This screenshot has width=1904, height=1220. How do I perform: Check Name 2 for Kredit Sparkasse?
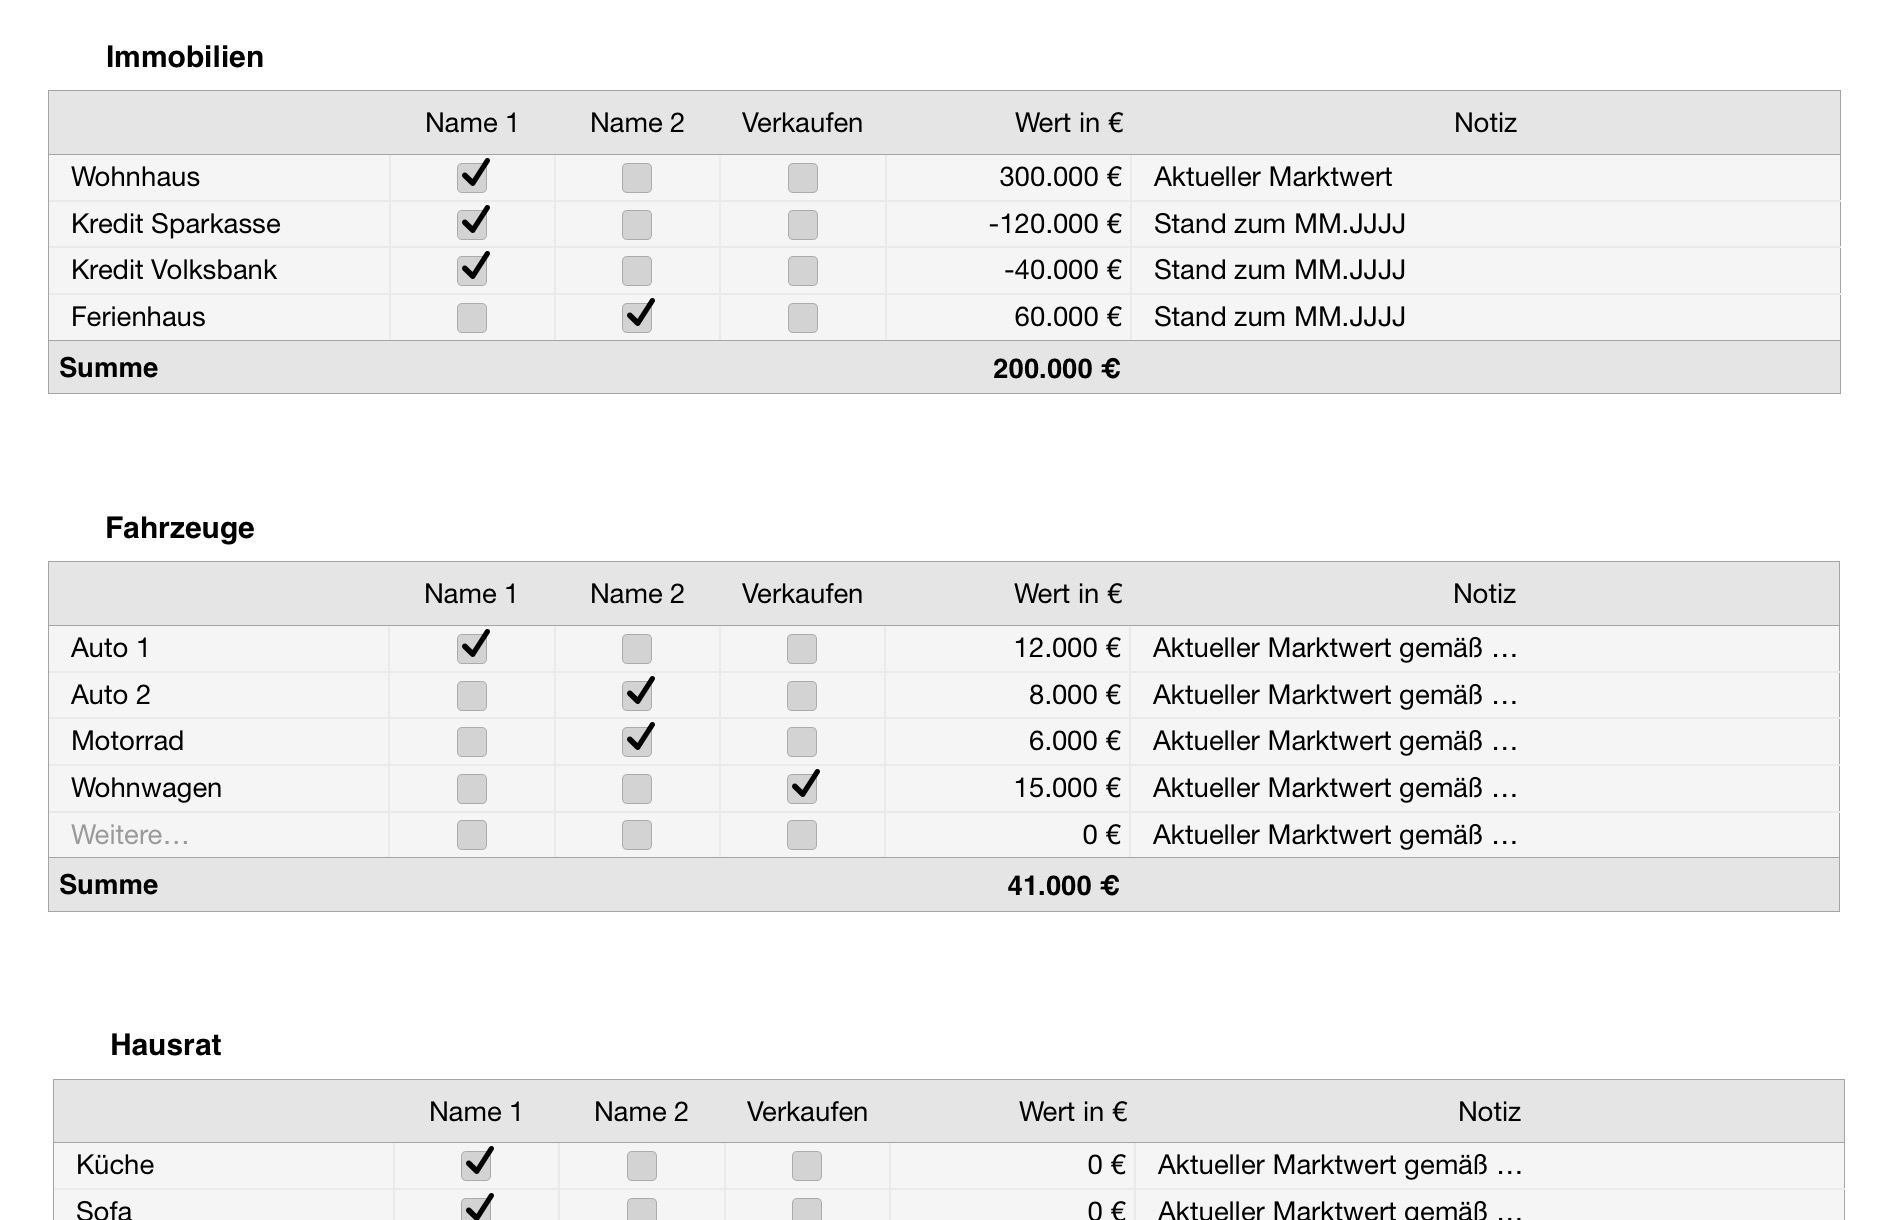(x=637, y=224)
